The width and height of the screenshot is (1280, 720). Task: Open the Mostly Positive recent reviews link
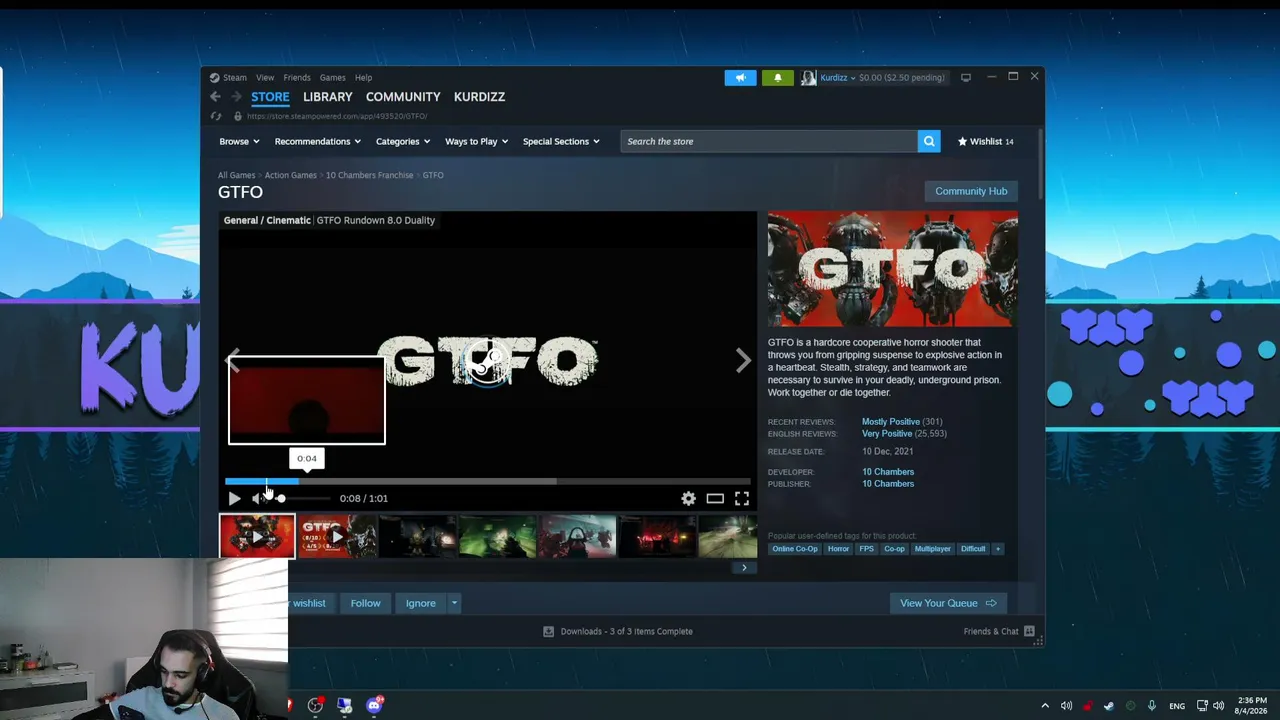[891, 422]
